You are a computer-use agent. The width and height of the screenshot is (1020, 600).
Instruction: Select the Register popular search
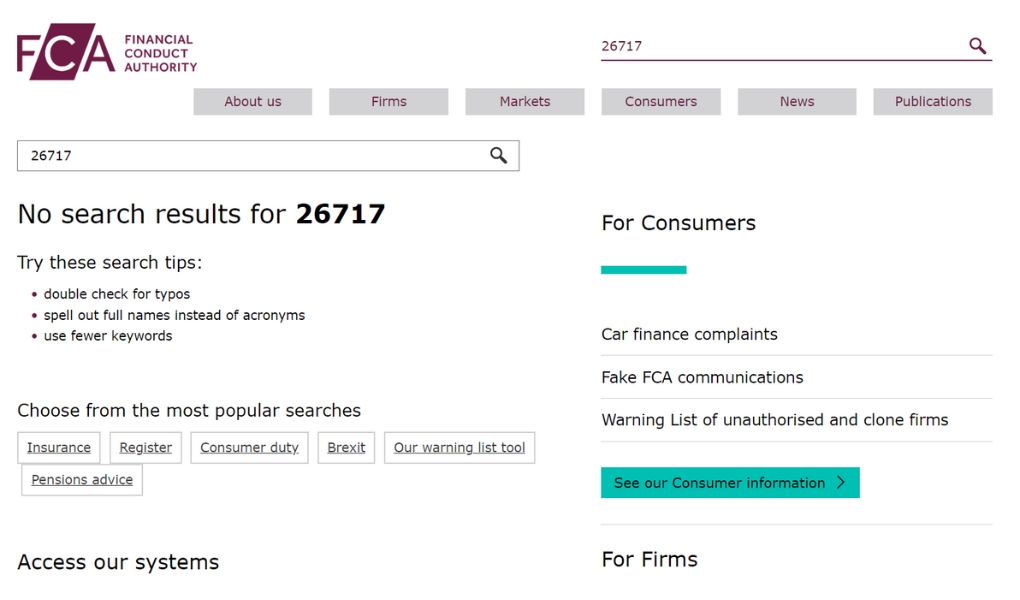[146, 448]
